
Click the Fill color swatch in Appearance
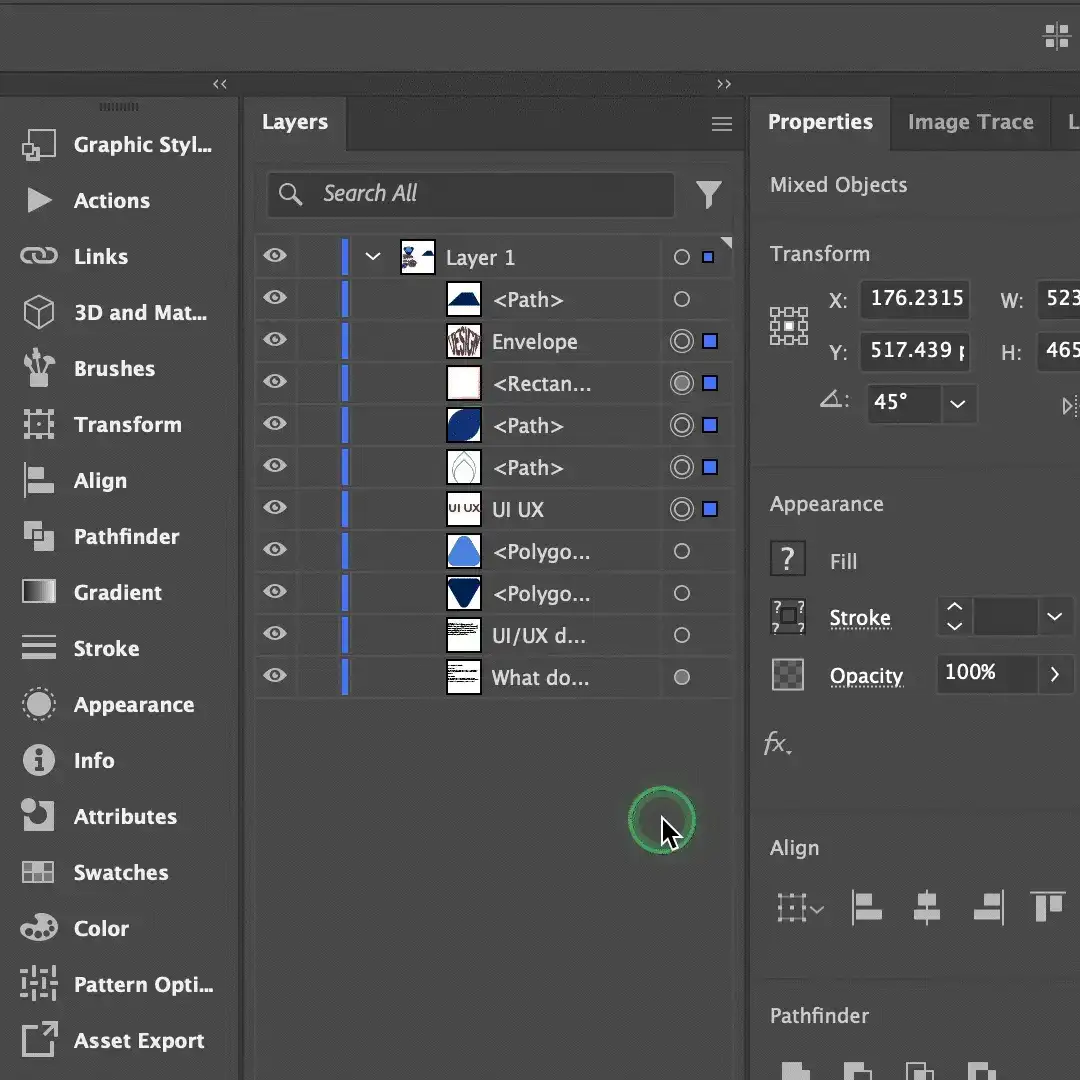(788, 560)
